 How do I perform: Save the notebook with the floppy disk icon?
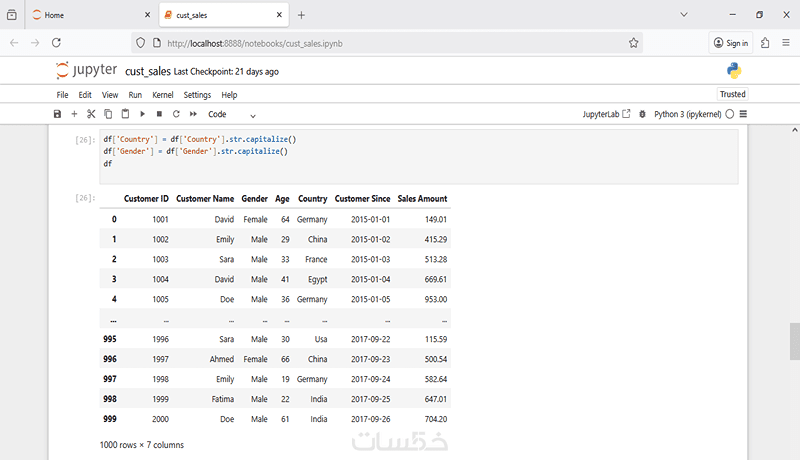[x=57, y=114]
